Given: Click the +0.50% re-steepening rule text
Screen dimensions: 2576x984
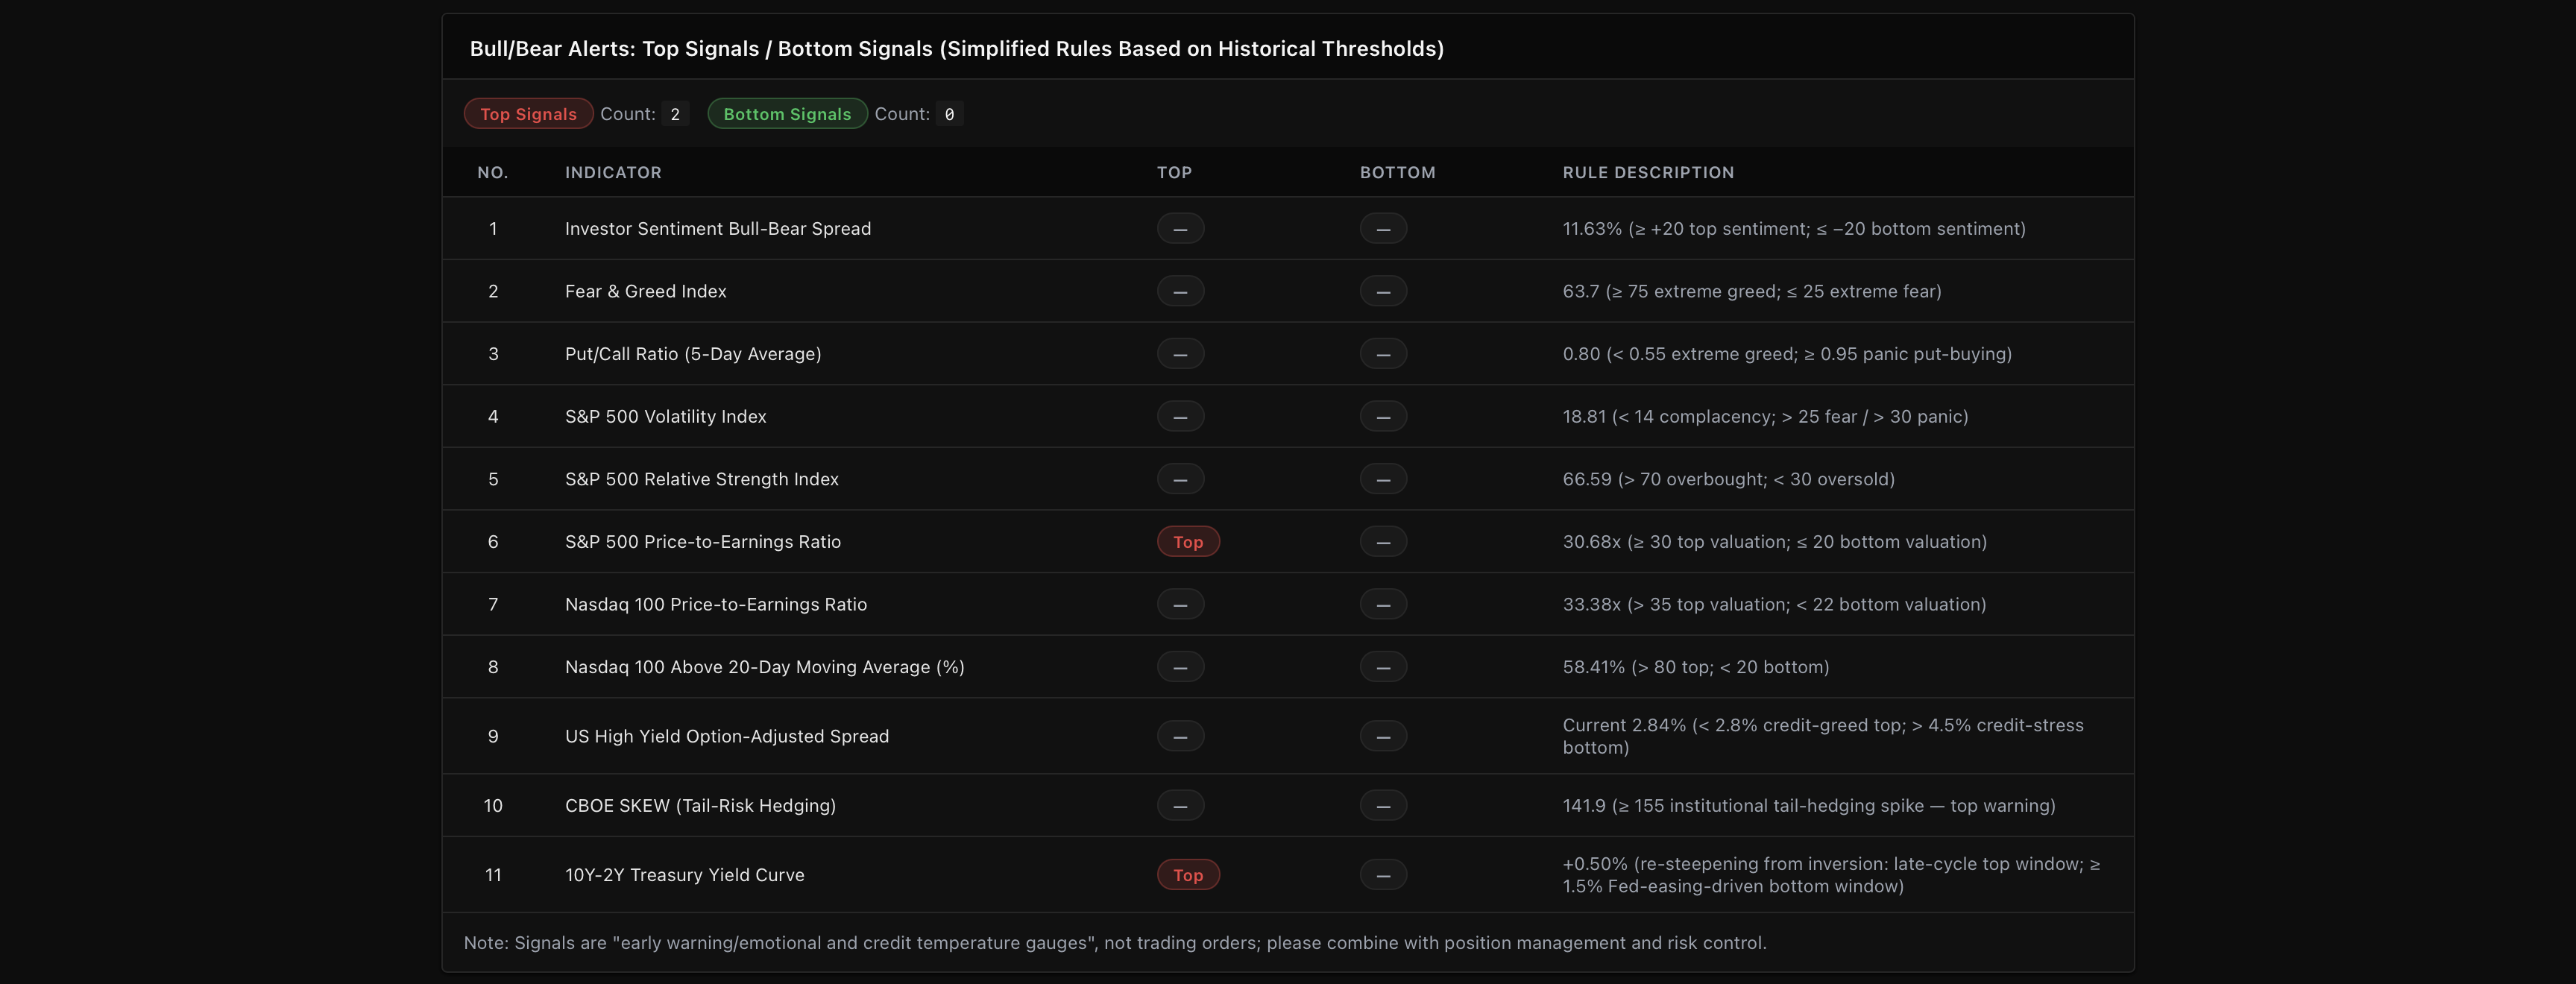Looking at the screenshot, I should (x=1831, y=875).
